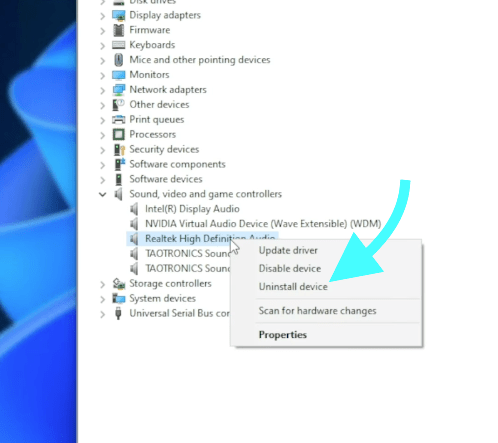Image resolution: width=498 pixels, height=443 pixels.
Task: Click the System devices icon
Action: [119, 299]
